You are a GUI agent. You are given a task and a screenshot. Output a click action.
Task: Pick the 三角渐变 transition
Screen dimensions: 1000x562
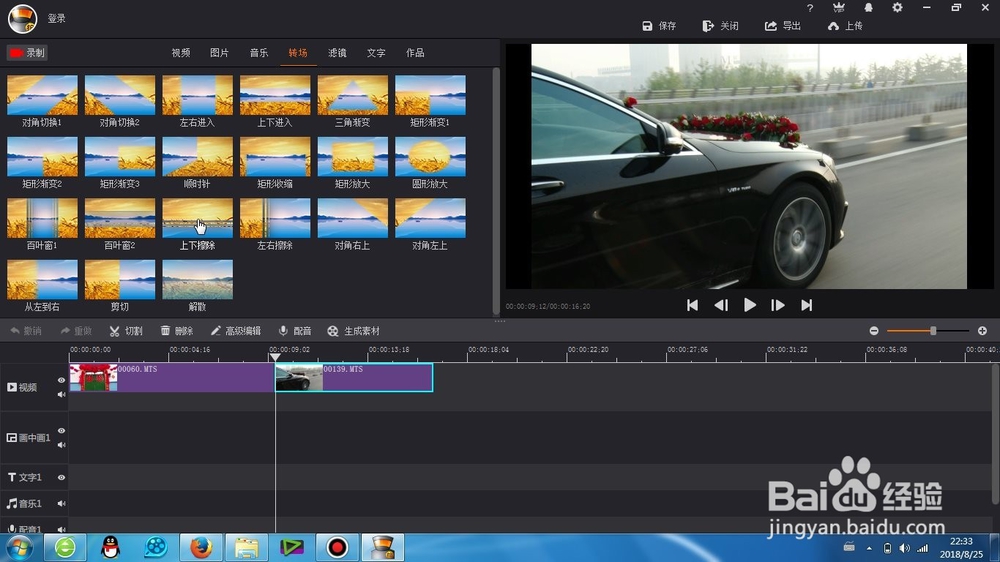[353, 95]
